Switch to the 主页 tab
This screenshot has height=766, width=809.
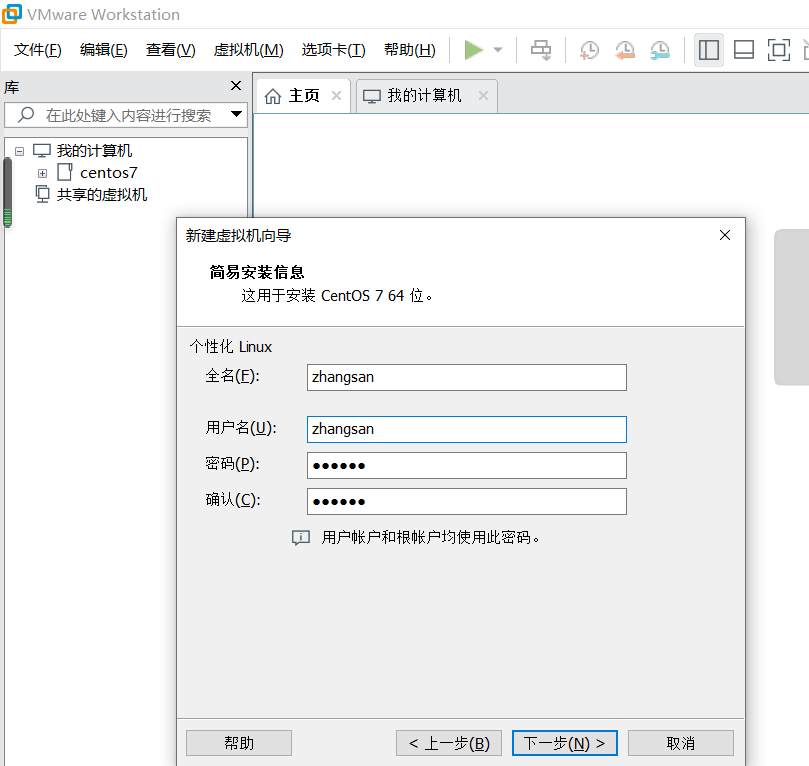303,95
